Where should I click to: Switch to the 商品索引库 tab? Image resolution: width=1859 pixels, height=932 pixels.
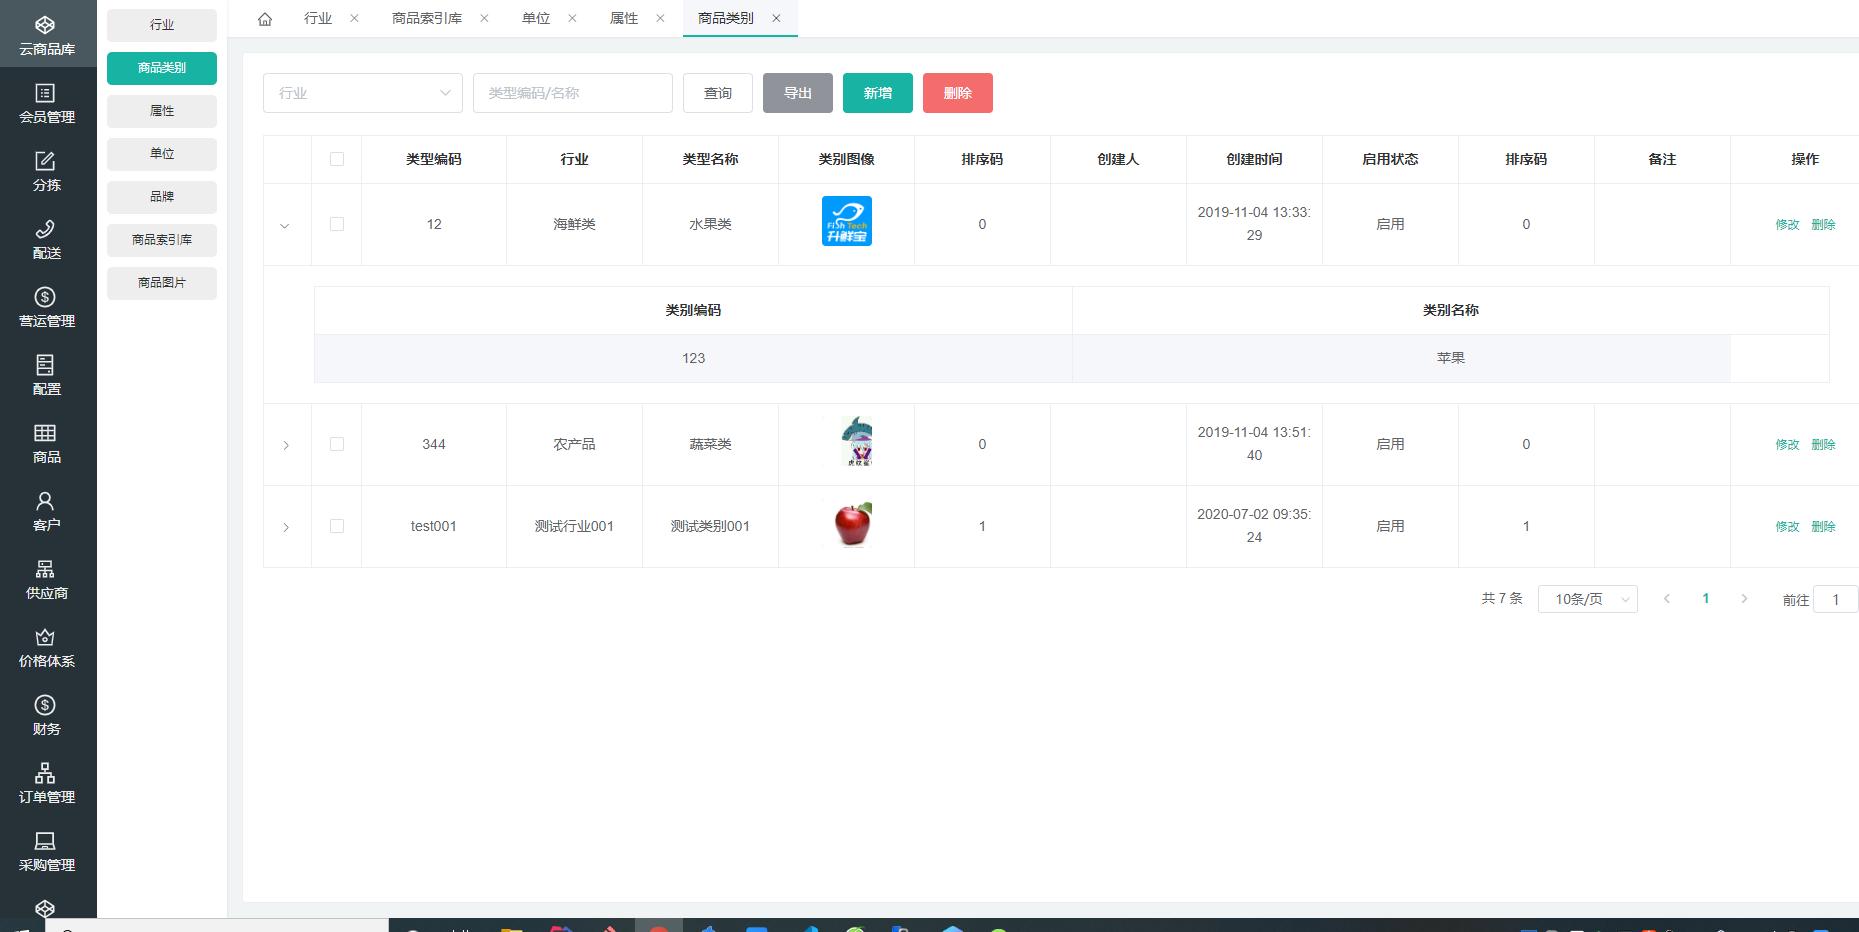pos(425,17)
